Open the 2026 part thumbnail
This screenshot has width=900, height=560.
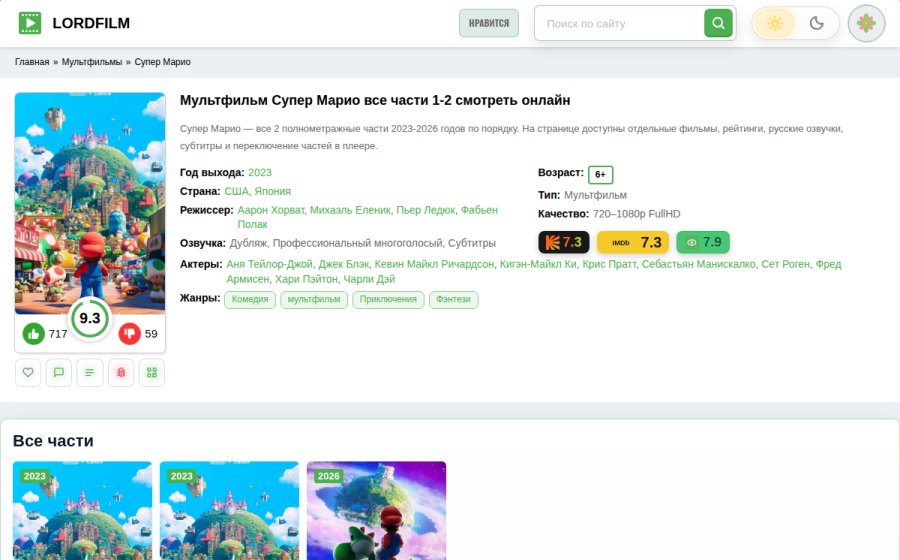[x=377, y=511]
